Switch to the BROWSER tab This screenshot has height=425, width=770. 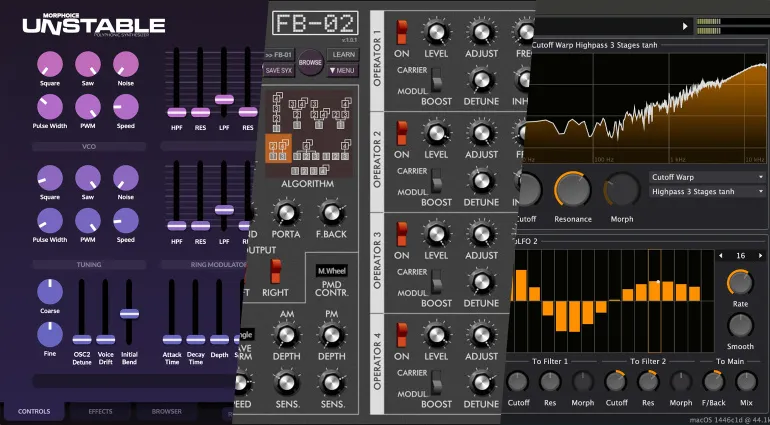pyautogui.click(x=167, y=412)
